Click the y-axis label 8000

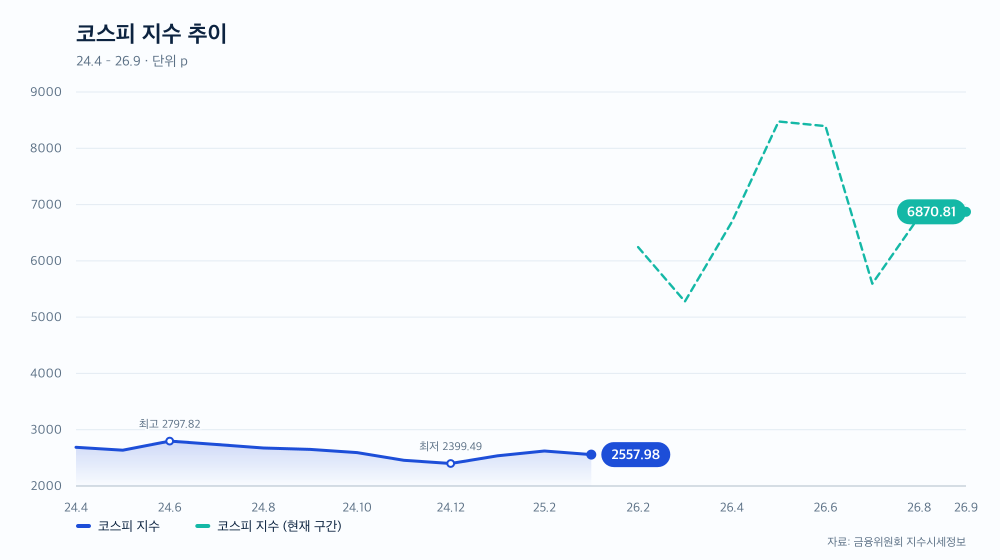(46, 148)
